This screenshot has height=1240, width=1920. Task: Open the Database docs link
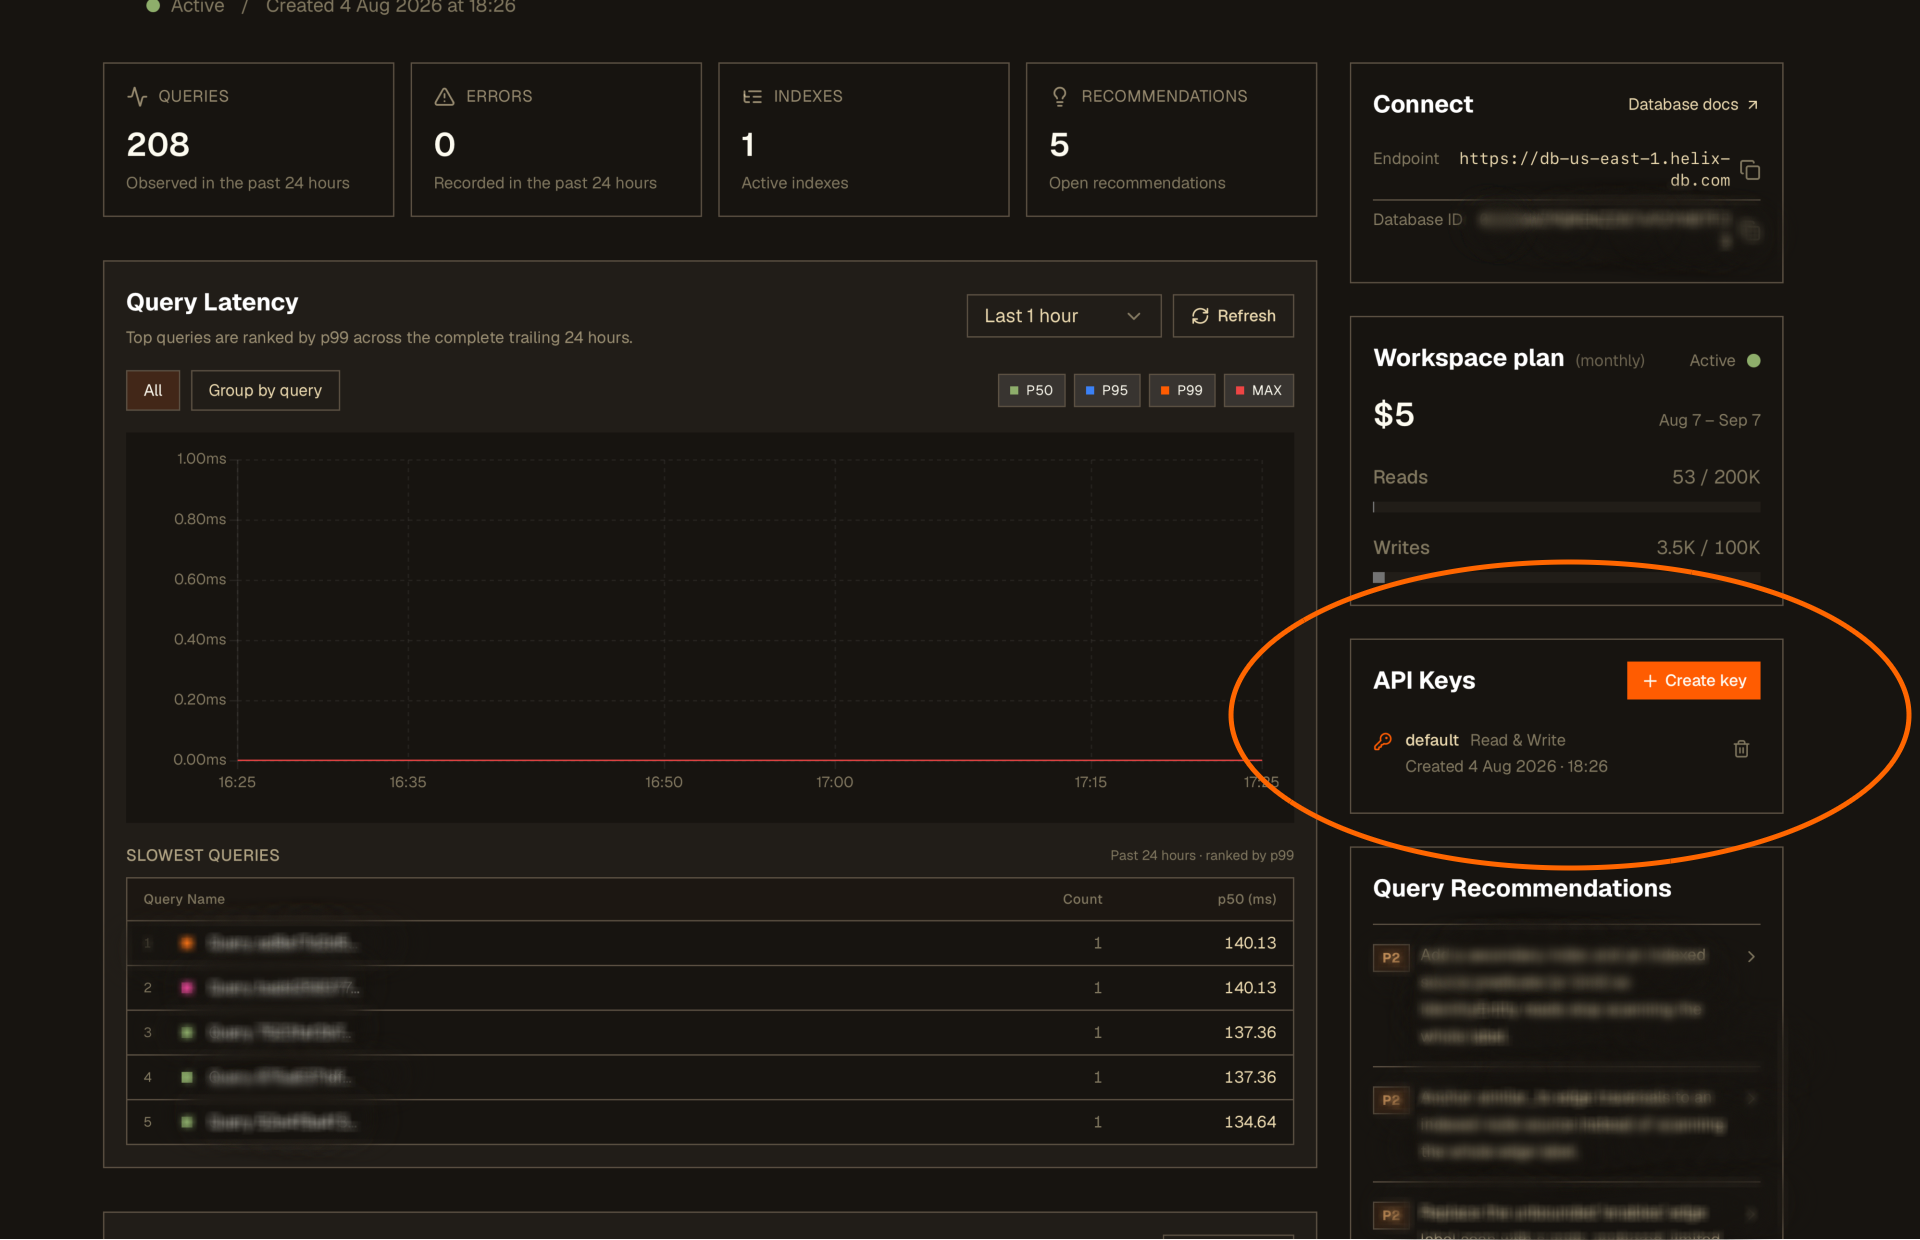point(1692,105)
